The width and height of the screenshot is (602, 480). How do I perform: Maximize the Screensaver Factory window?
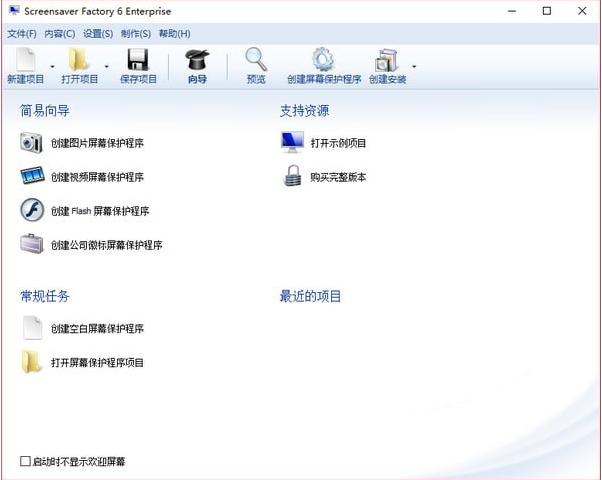point(547,11)
